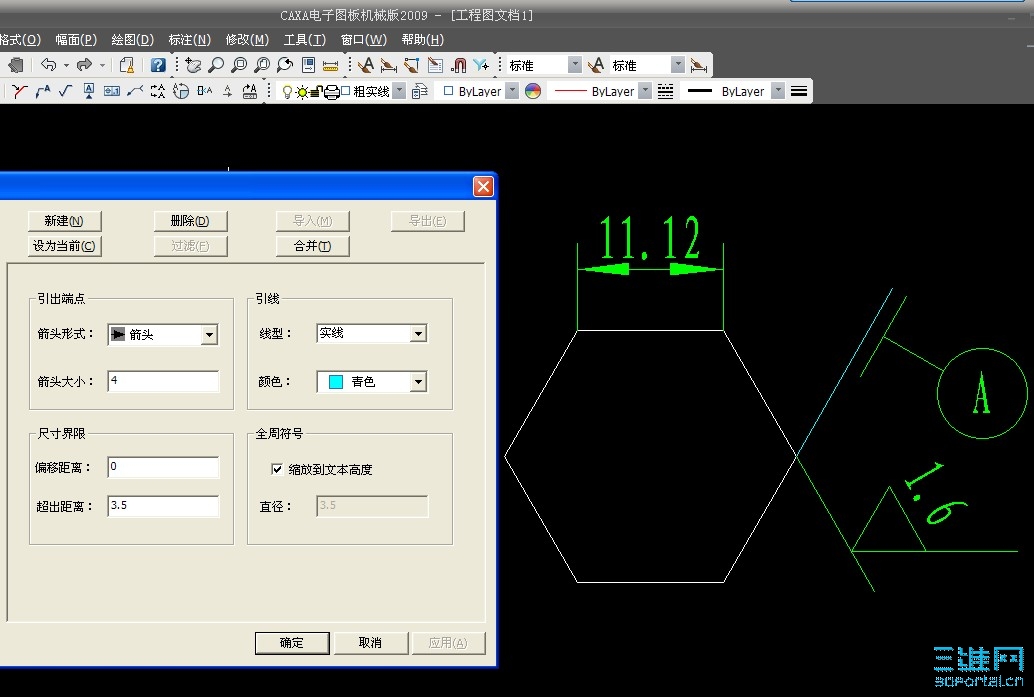
Task: Click the red magnet snap icon
Action: point(459,65)
